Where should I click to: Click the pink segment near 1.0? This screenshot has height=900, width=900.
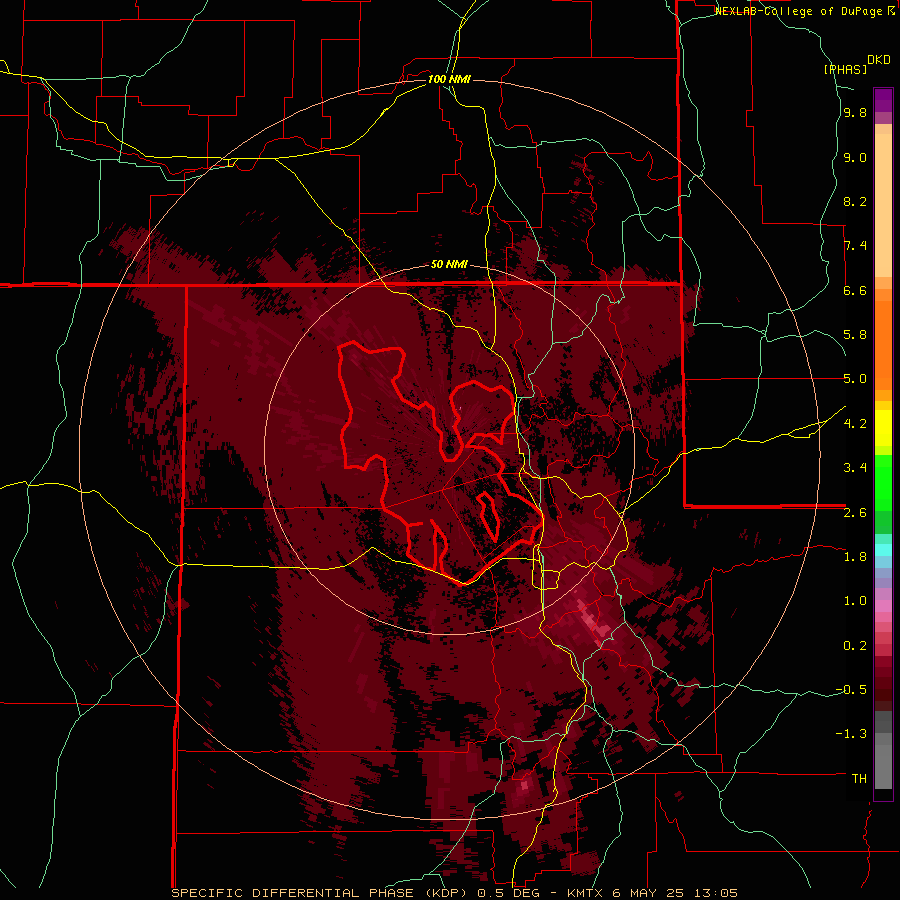pyautogui.click(x=883, y=606)
